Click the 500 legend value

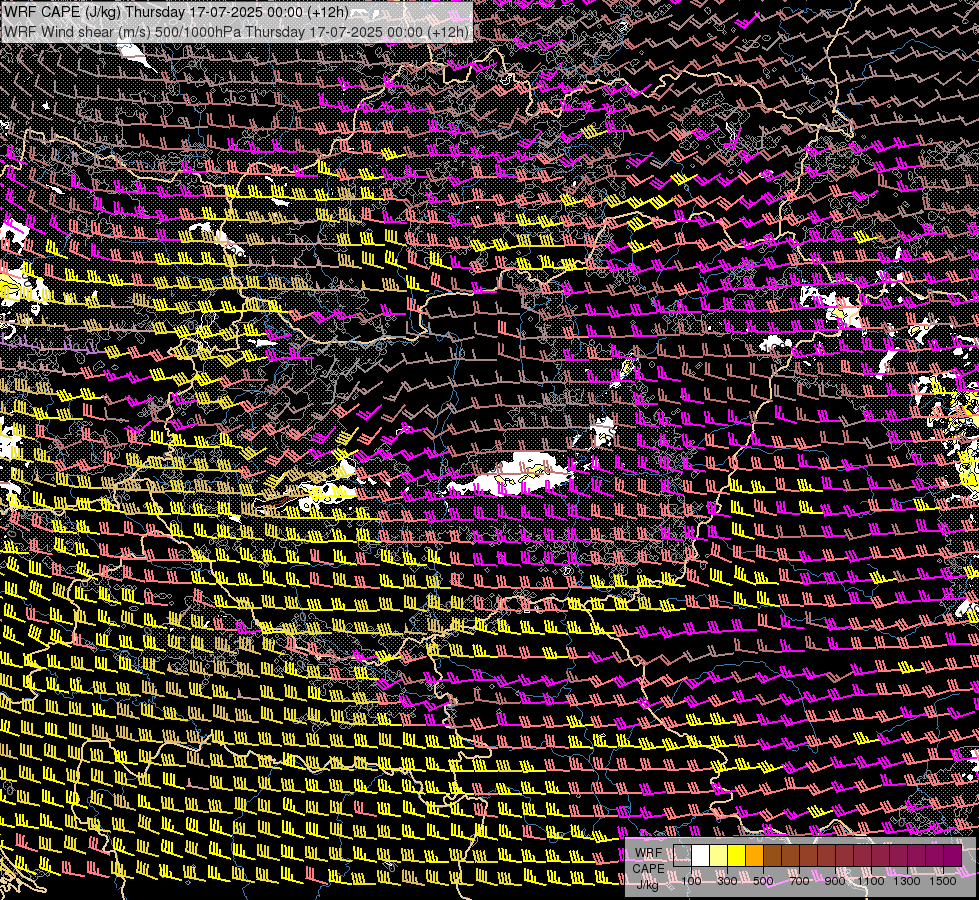(x=763, y=881)
